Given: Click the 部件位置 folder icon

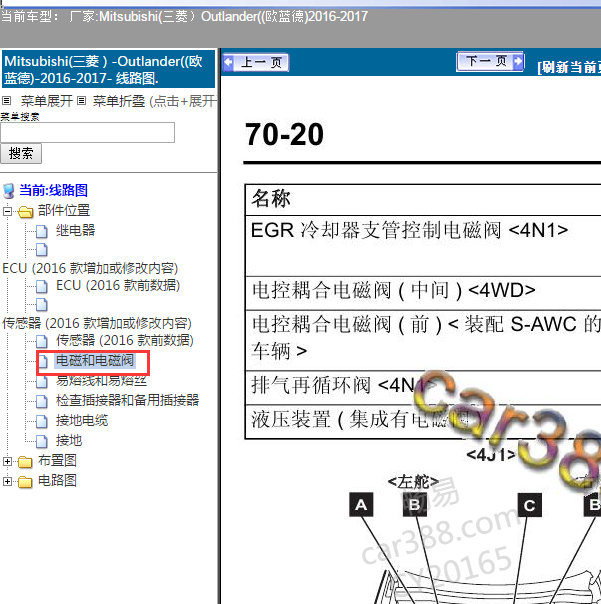Looking at the screenshot, I should [x=25, y=211].
